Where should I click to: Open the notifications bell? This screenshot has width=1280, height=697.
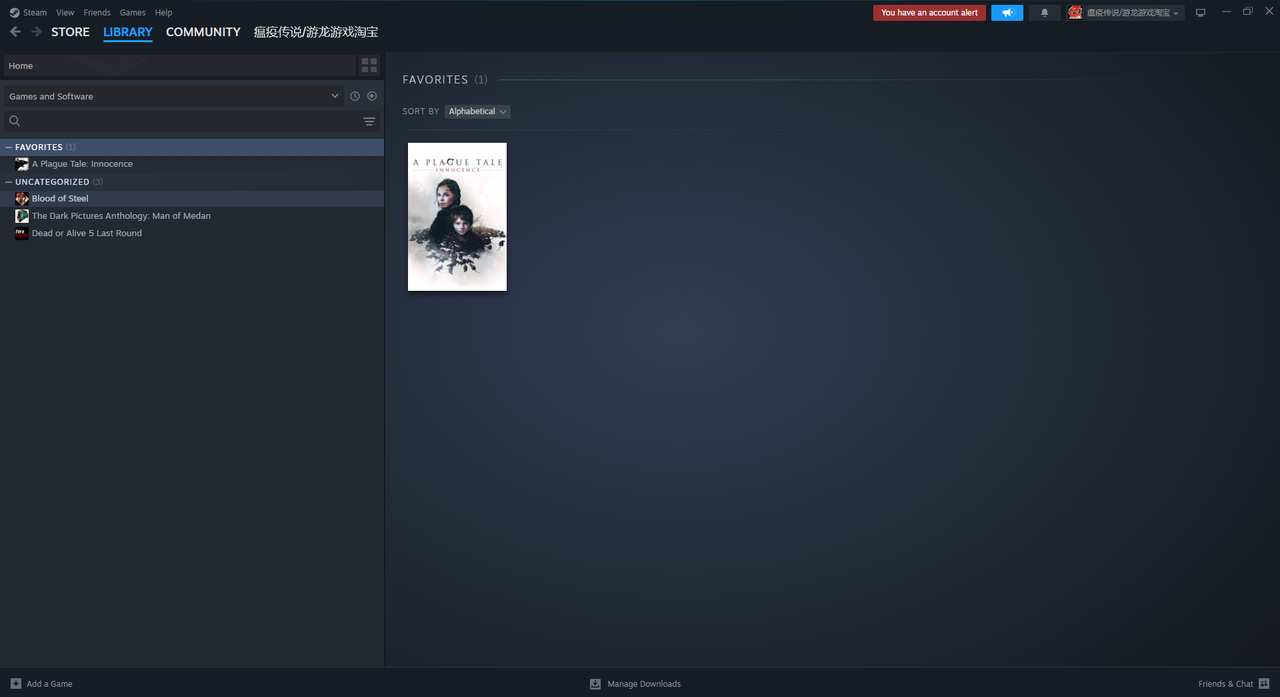click(1045, 13)
